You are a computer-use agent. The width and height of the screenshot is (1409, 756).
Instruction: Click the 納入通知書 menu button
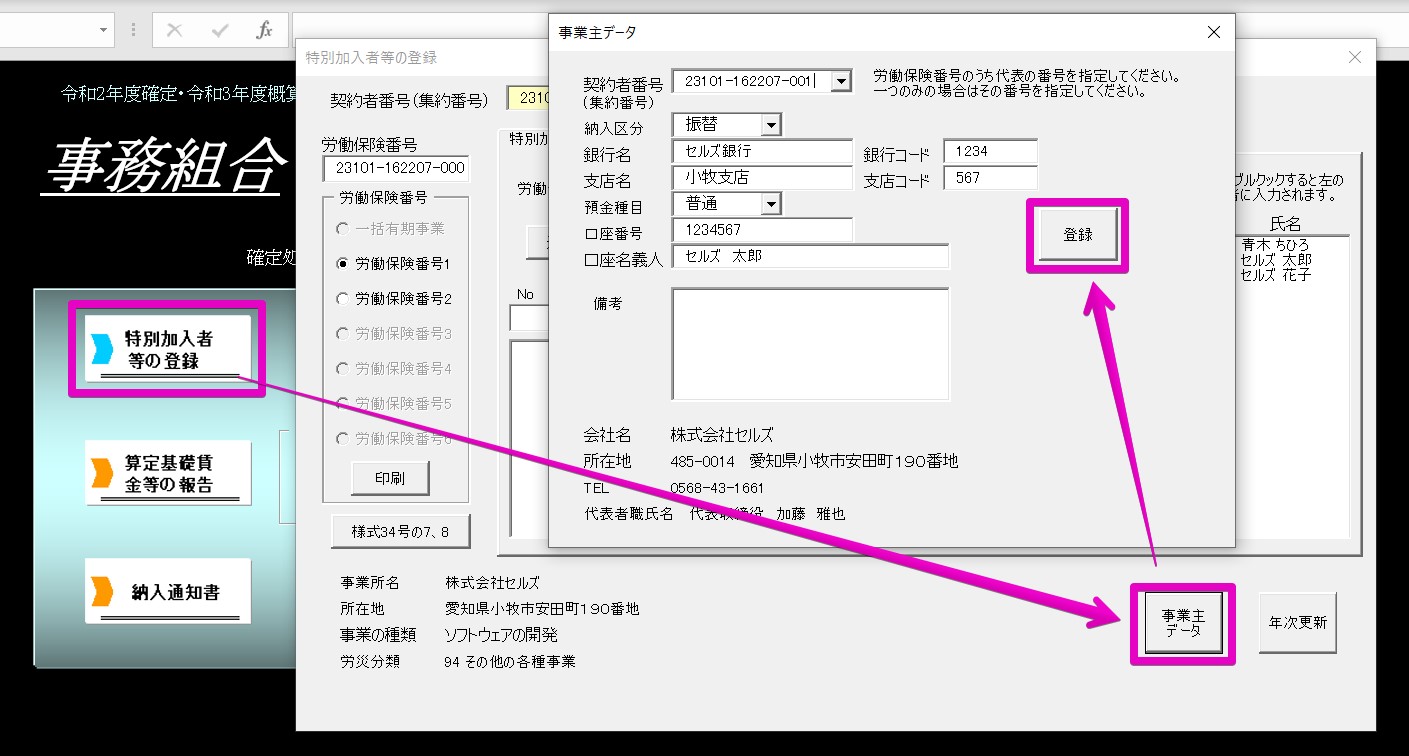(x=167, y=591)
